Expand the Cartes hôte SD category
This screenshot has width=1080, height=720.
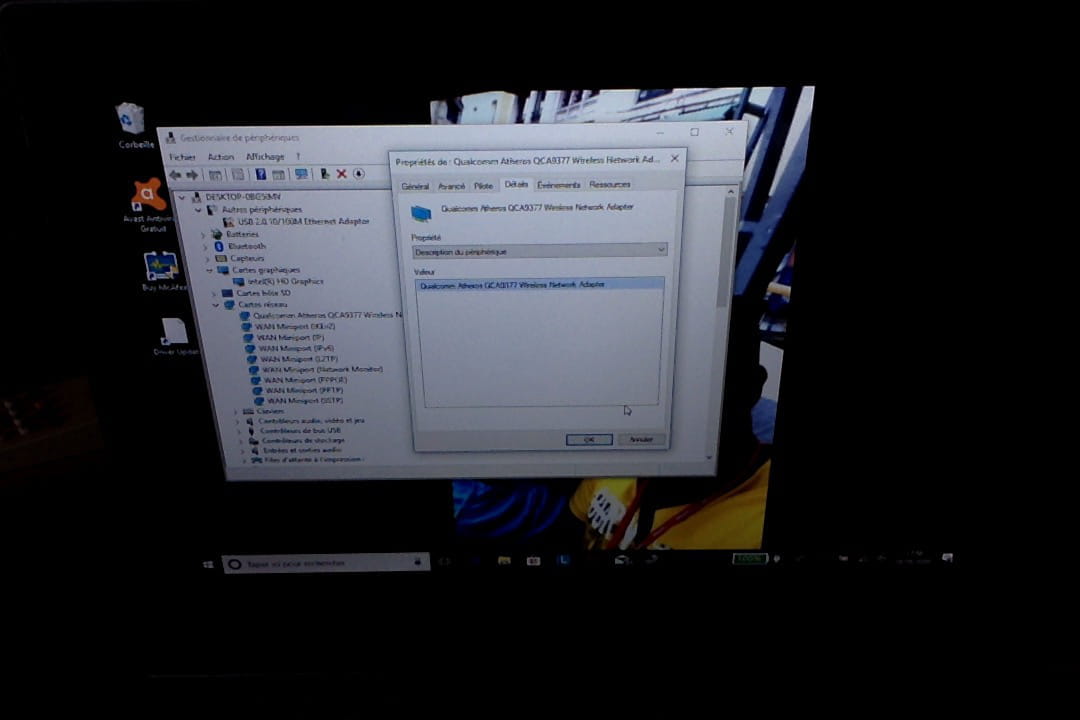point(214,294)
